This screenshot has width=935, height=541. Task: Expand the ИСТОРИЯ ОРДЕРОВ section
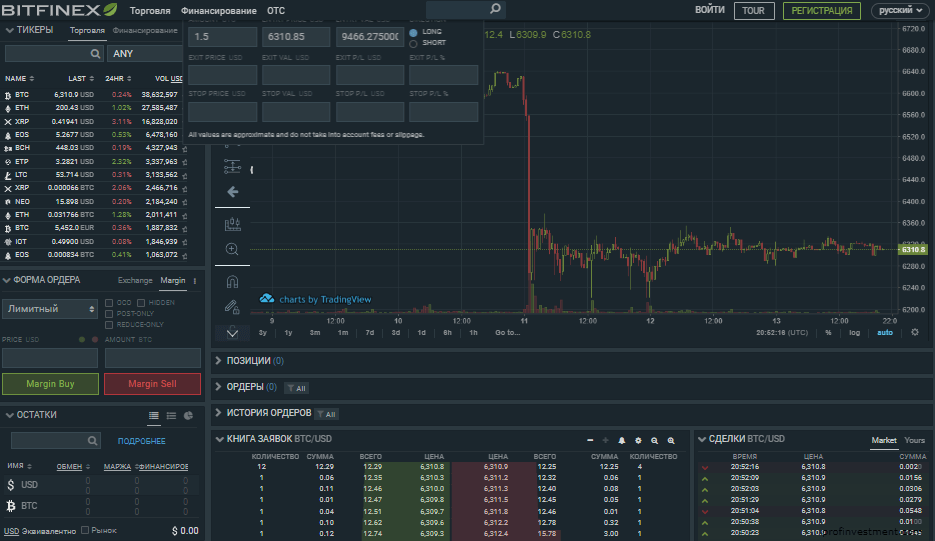[x=218, y=413]
